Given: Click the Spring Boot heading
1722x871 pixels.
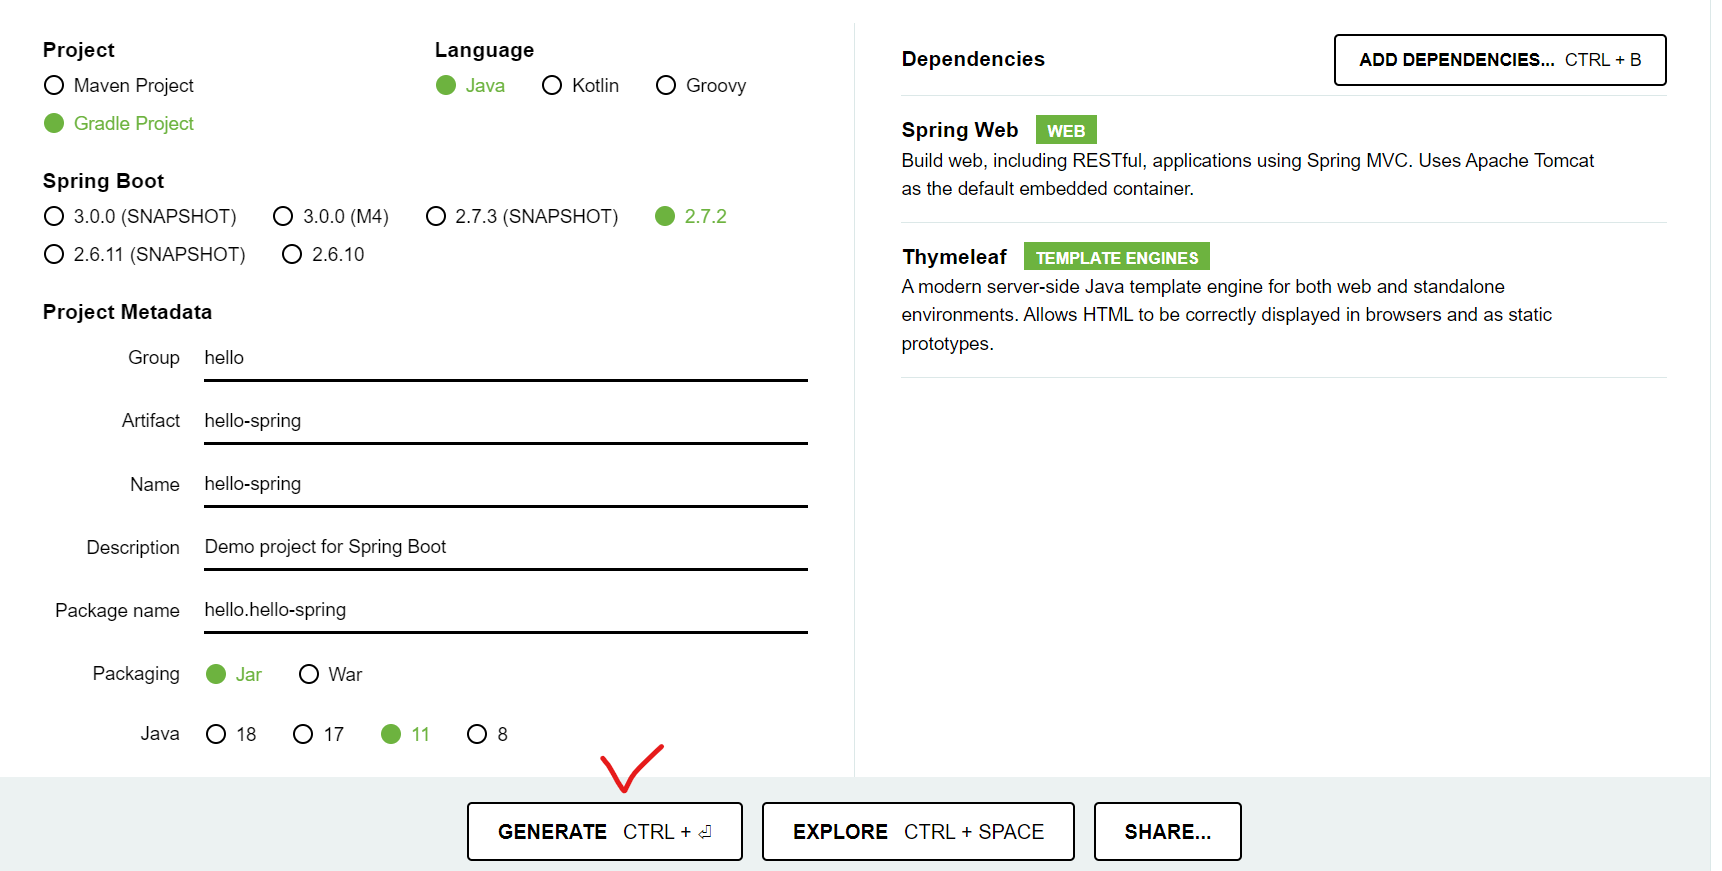Looking at the screenshot, I should 103,181.
